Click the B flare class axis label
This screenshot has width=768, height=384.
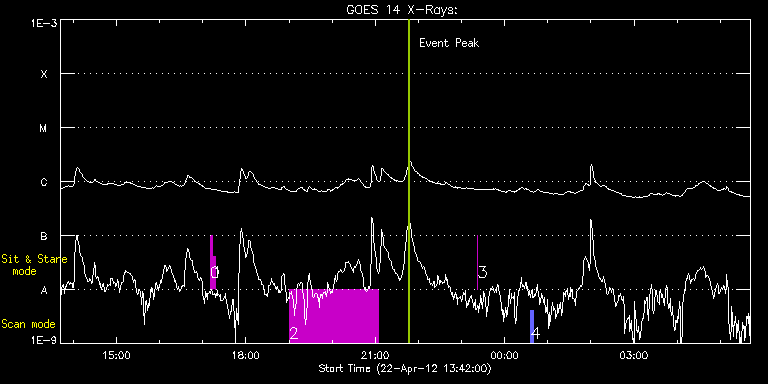coord(44,237)
